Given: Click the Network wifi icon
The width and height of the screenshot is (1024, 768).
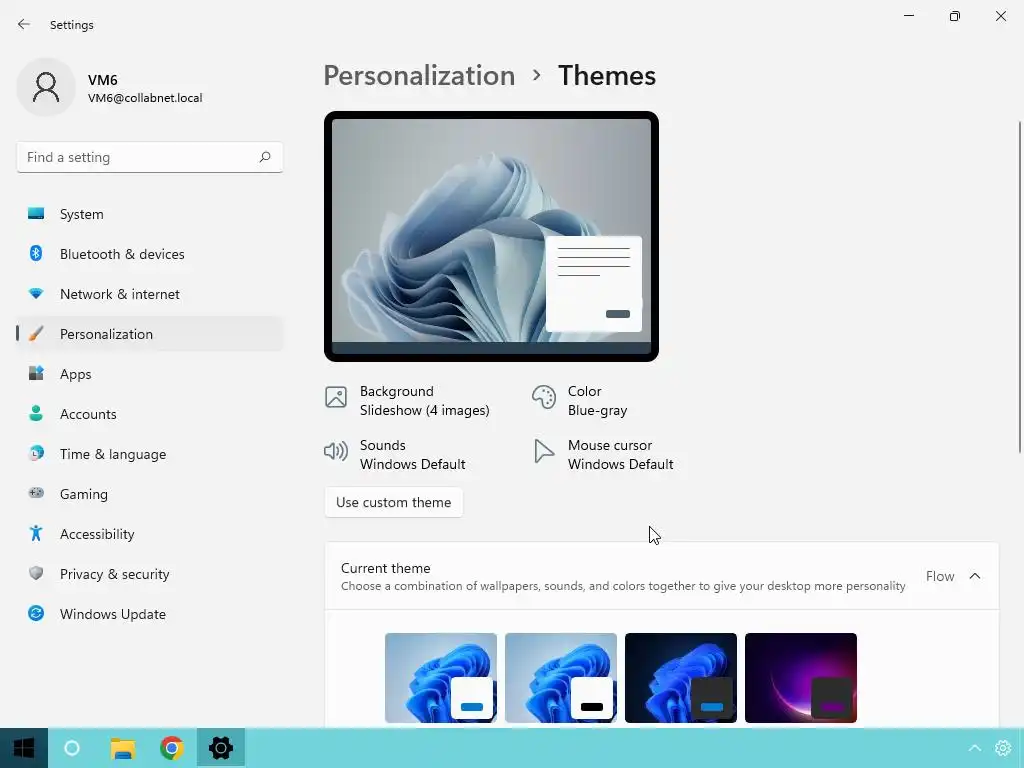Looking at the screenshot, I should pyautogui.click(x=36, y=294).
